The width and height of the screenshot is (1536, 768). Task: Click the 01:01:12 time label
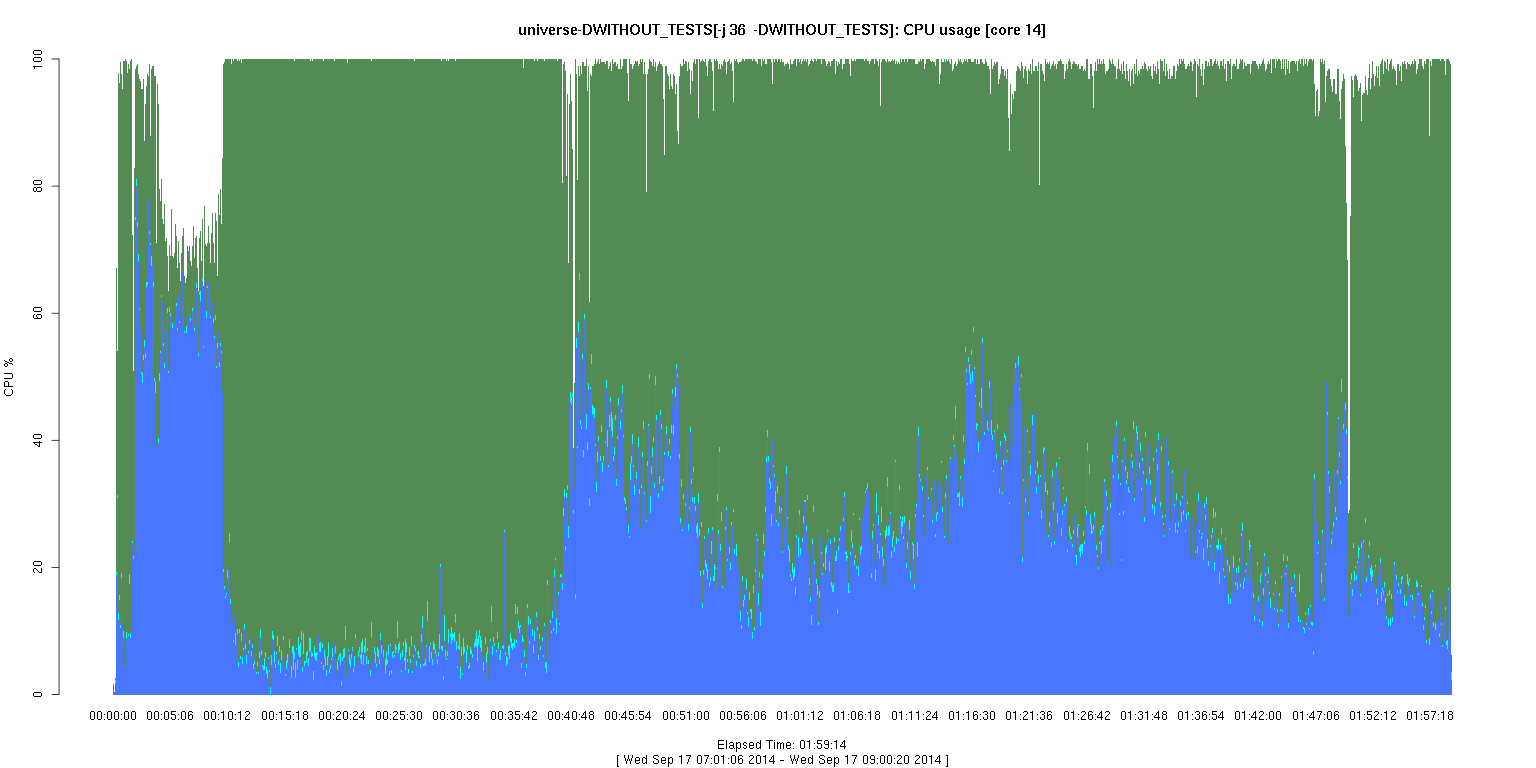tap(800, 716)
